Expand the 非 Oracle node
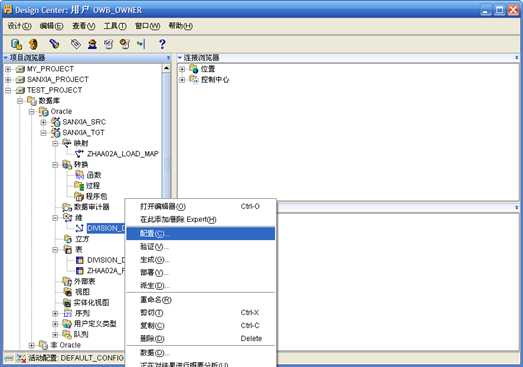 [x=31, y=345]
